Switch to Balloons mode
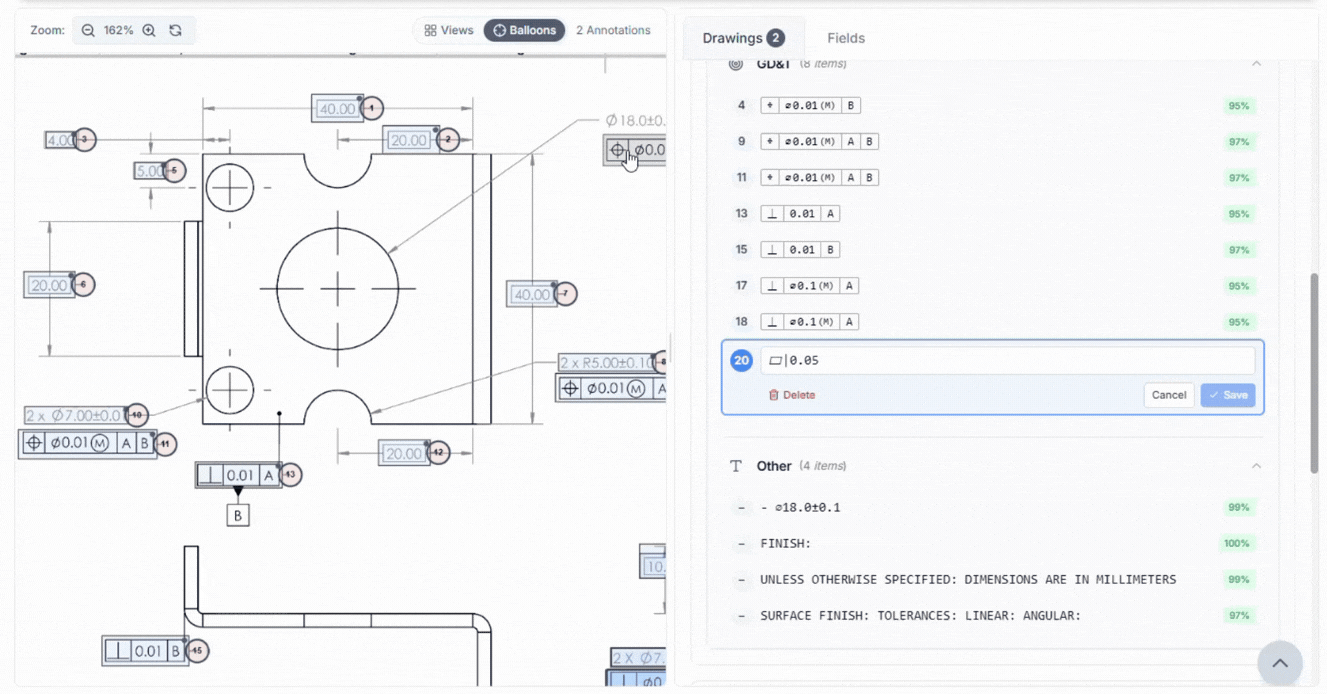1327x694 pixels. tap(524, 30)
